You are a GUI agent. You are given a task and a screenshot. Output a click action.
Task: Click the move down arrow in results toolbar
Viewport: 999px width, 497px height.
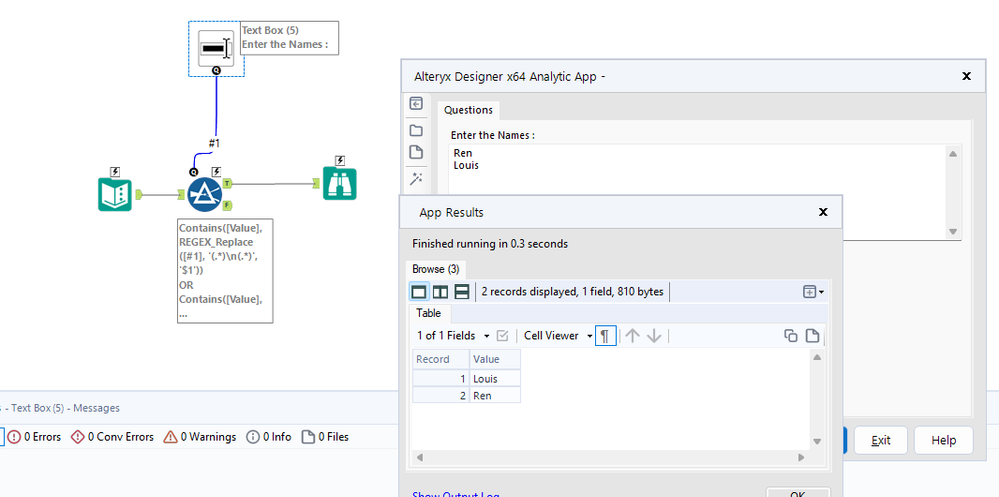(x=654, y=336)
